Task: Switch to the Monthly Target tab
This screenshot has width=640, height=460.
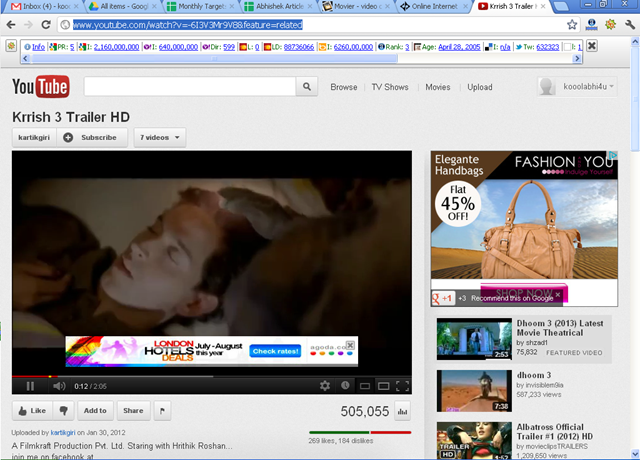Action: click(x=201, y=6)
